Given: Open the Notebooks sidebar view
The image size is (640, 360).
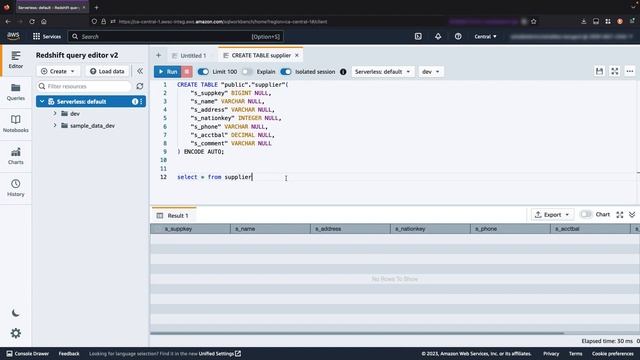Looking at the screenshot, I should point(16,124).
